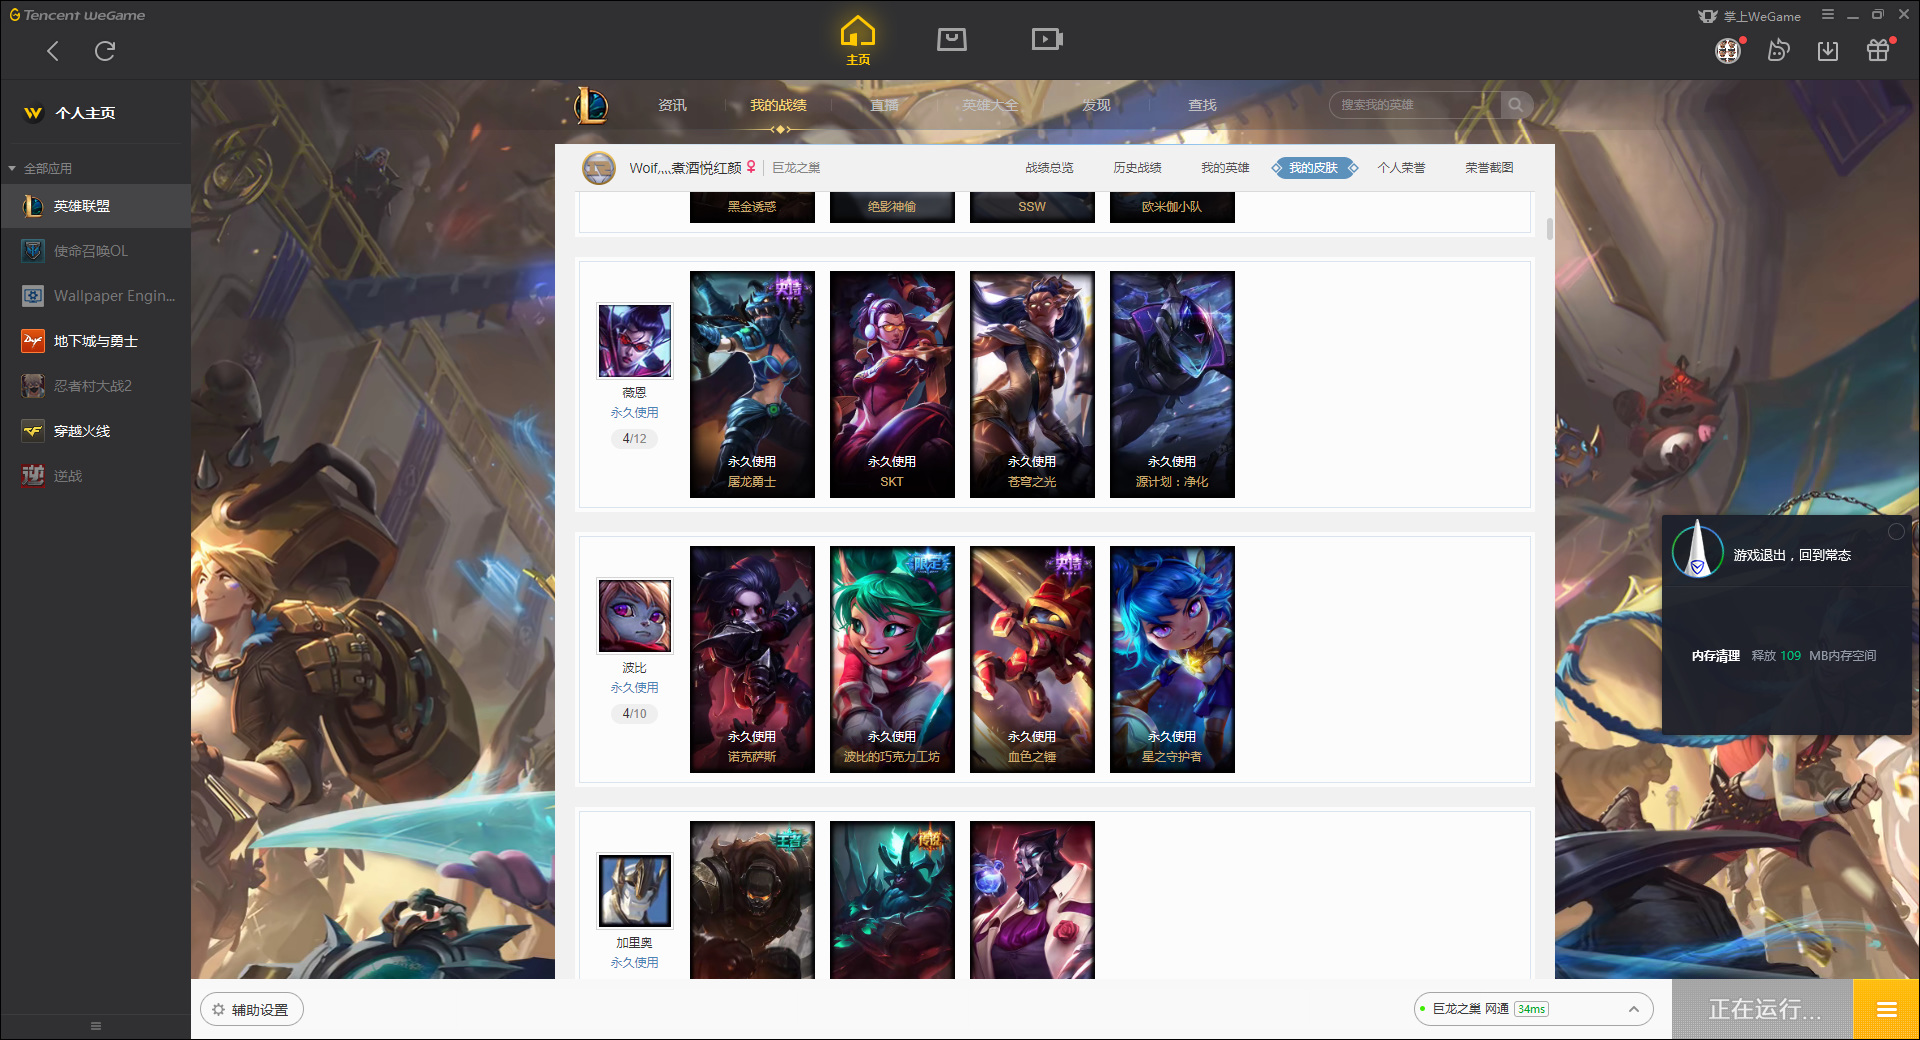This screenshot has width=1920, height=1040.
Task: Open 穿越火线 in the sidebar
Action: pyautogui.click(x=95, y=431)
